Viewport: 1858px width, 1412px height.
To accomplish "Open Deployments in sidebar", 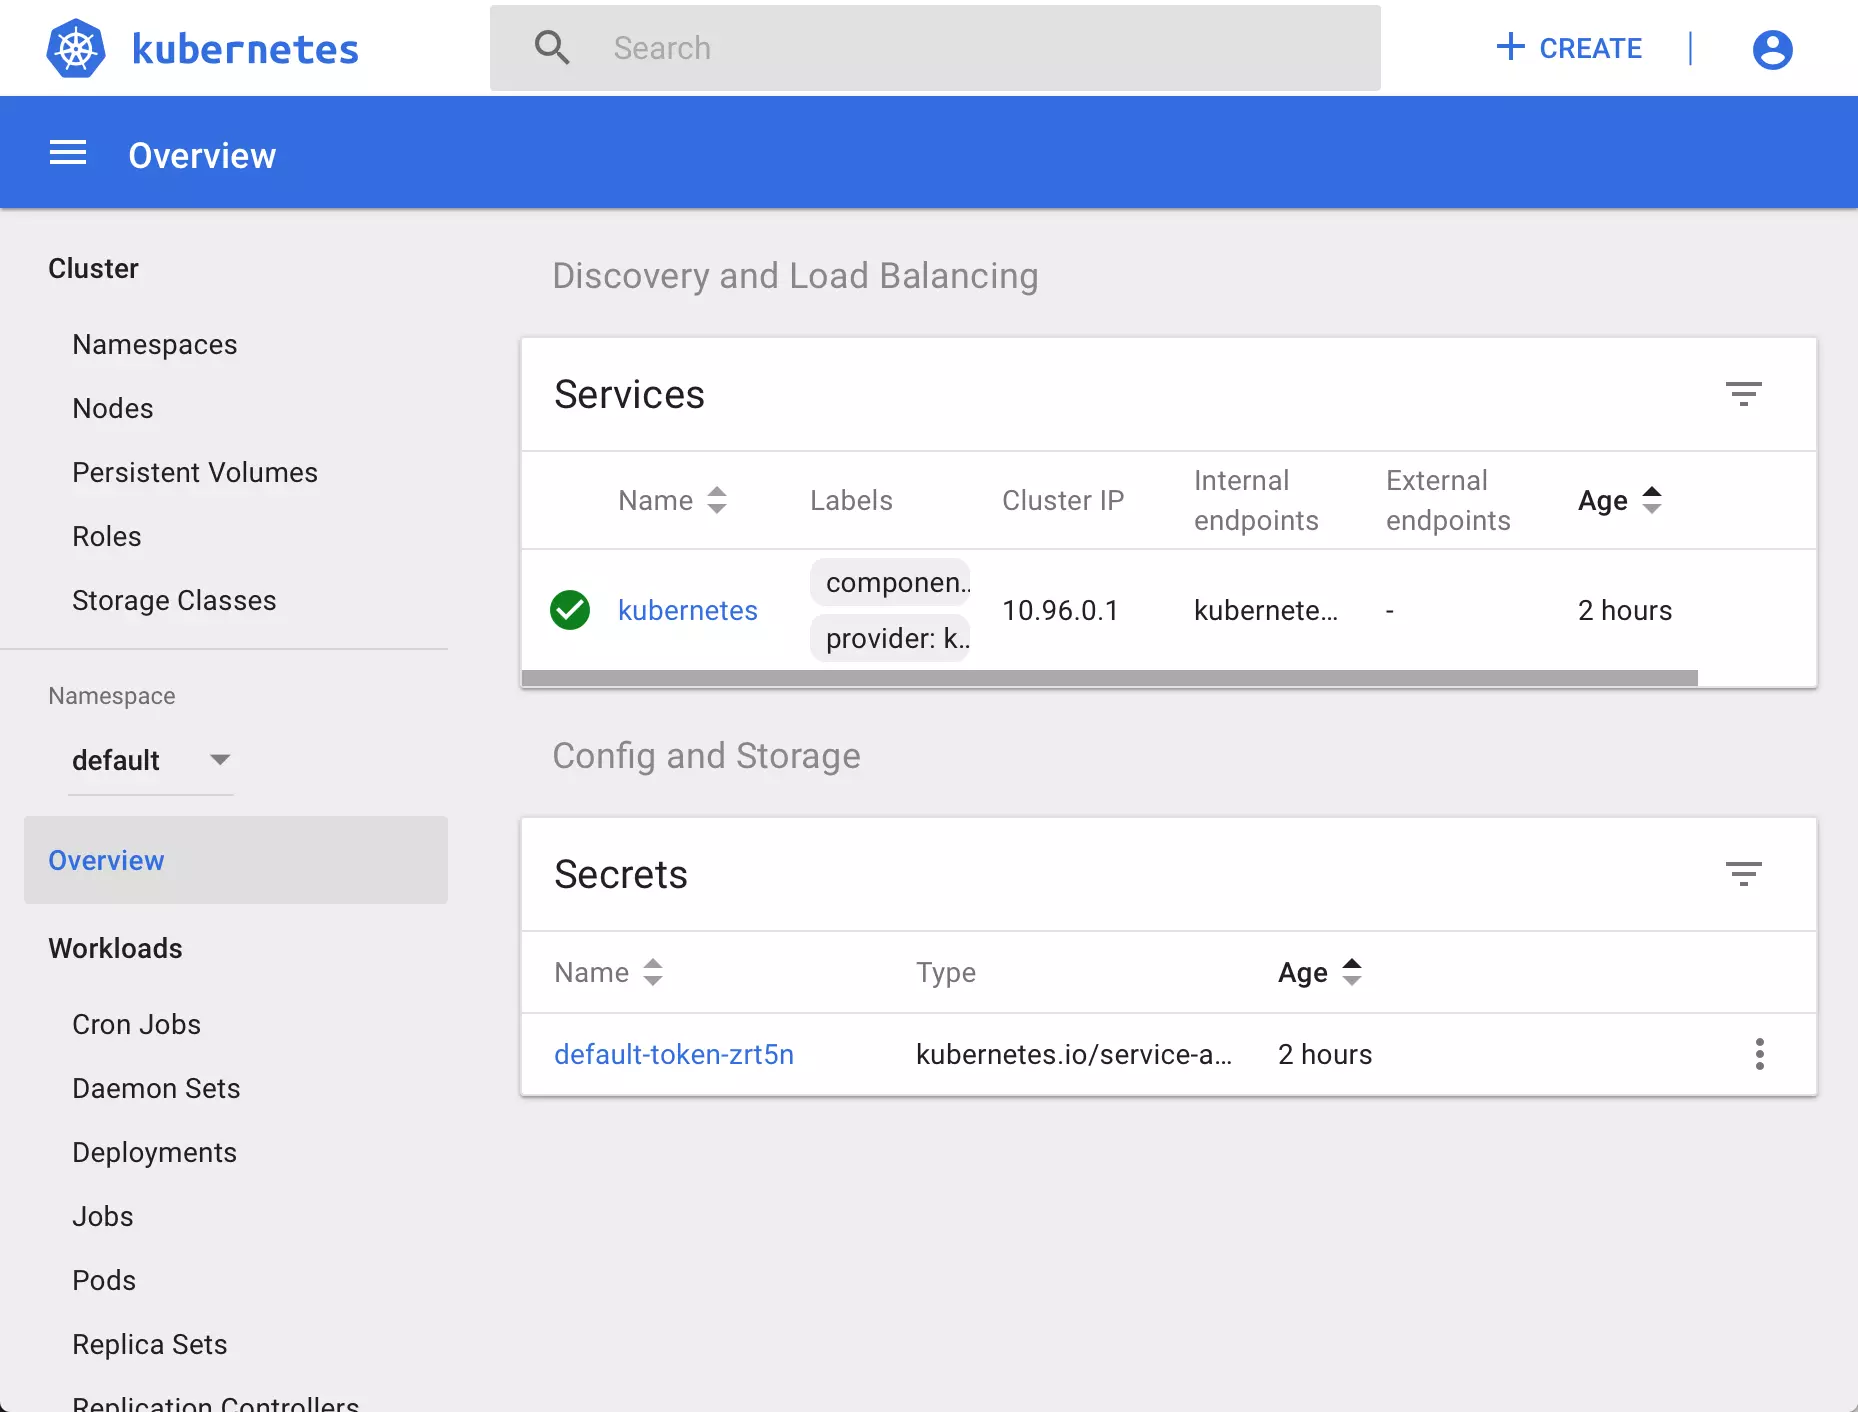I will coord(155,1152).
